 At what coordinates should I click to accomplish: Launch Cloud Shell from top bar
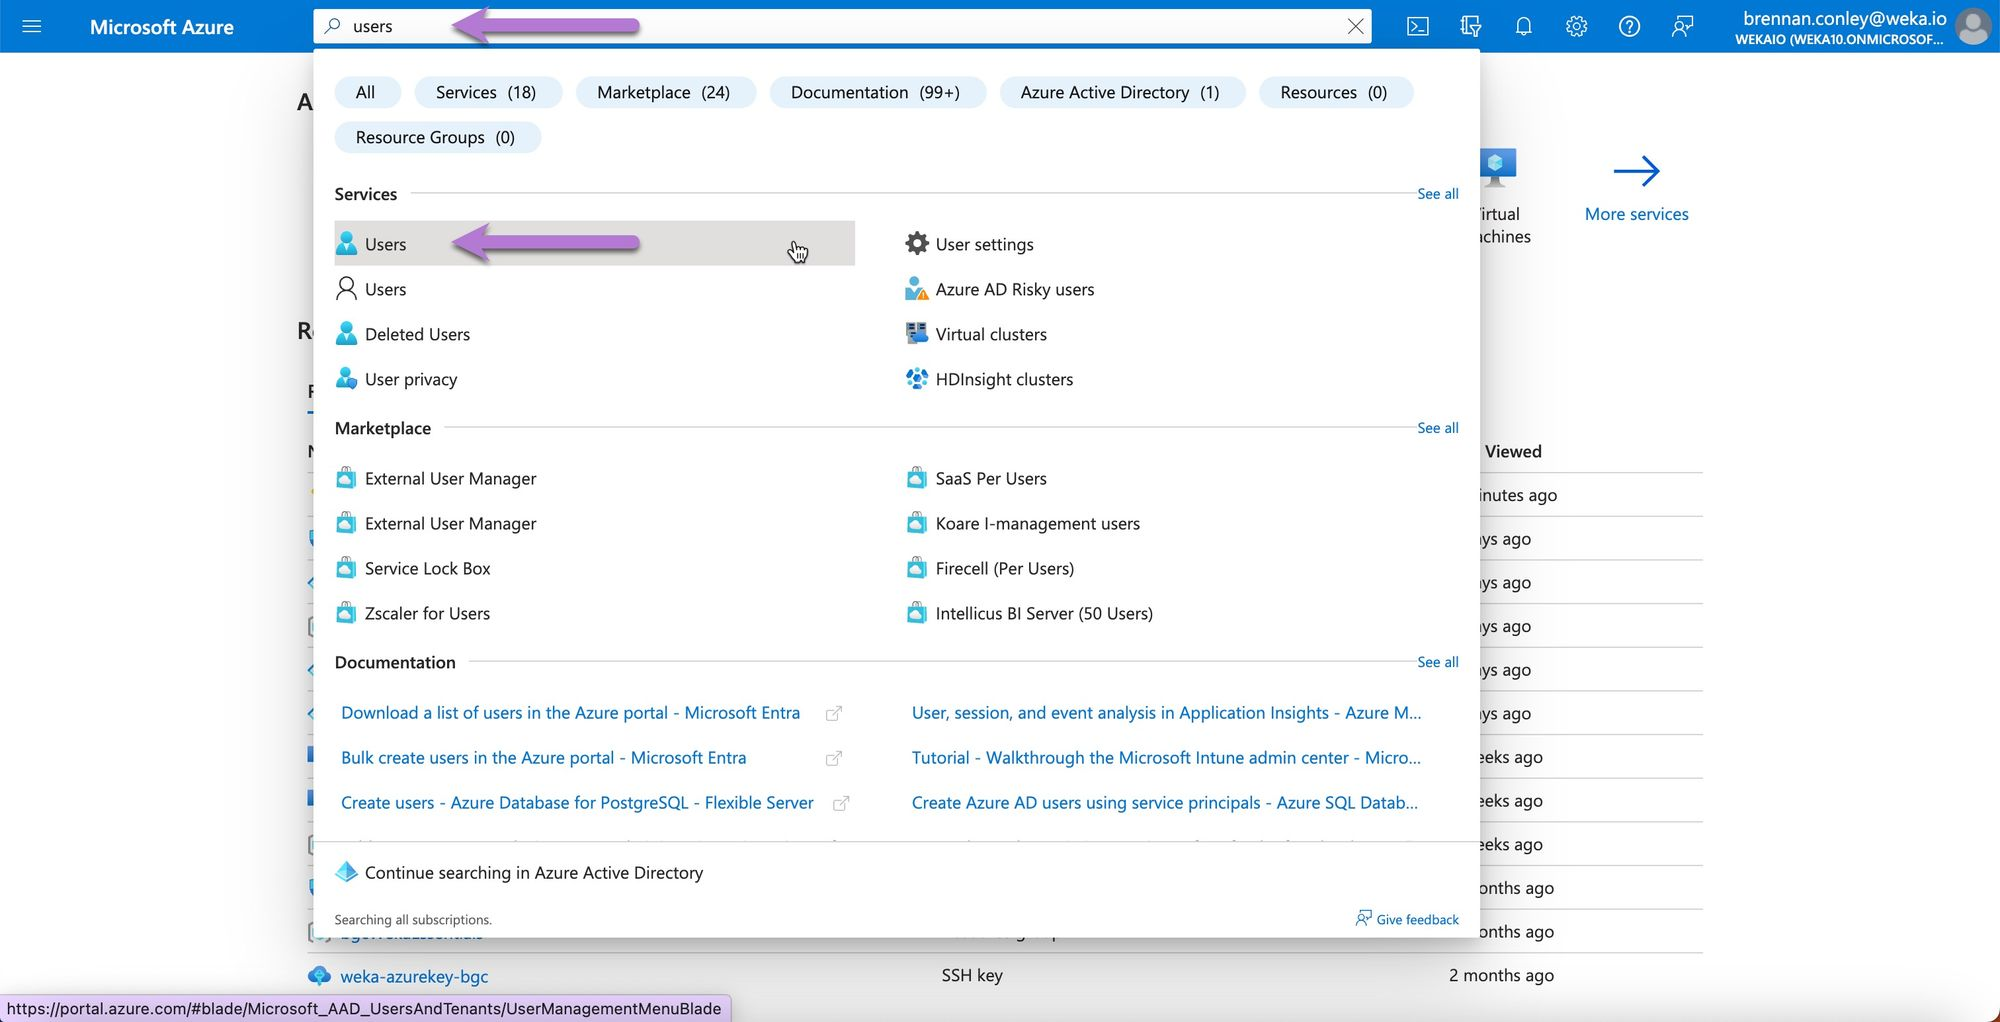1417,26
